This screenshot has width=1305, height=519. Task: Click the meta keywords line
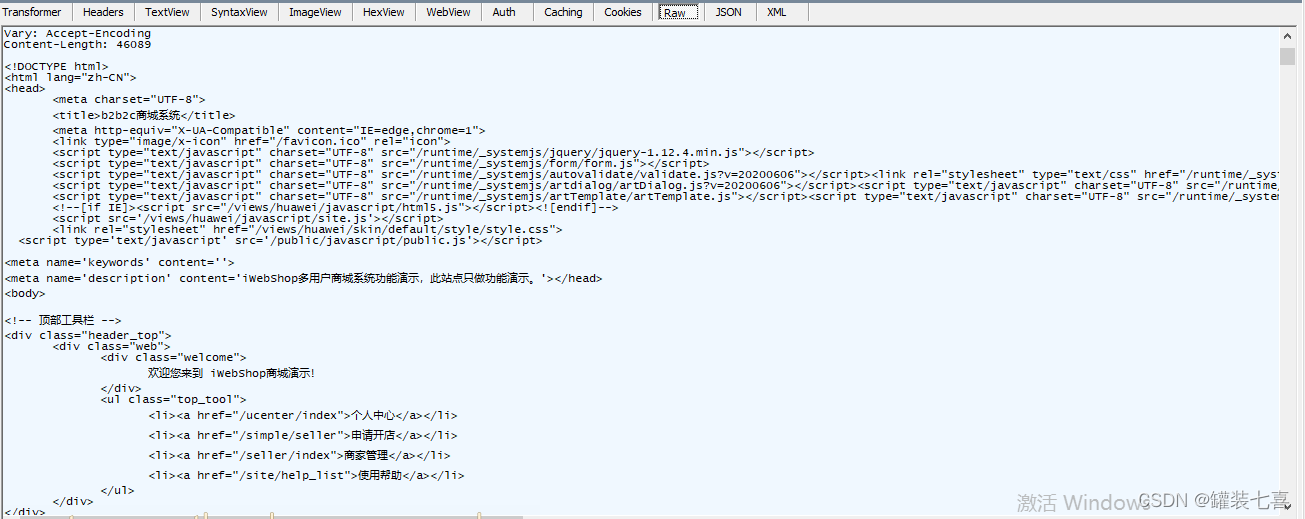pos(118,262)
